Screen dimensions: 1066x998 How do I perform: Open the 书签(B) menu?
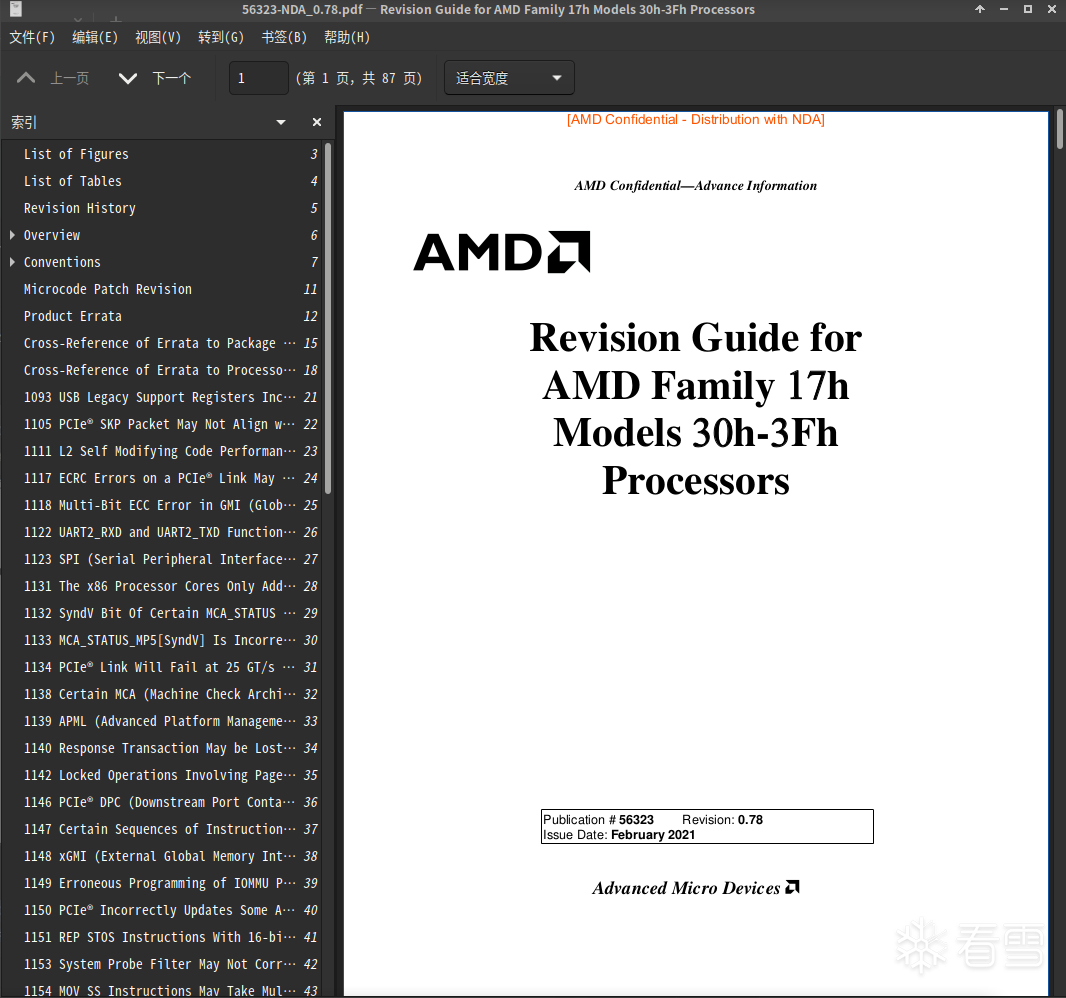pos(284,37)
